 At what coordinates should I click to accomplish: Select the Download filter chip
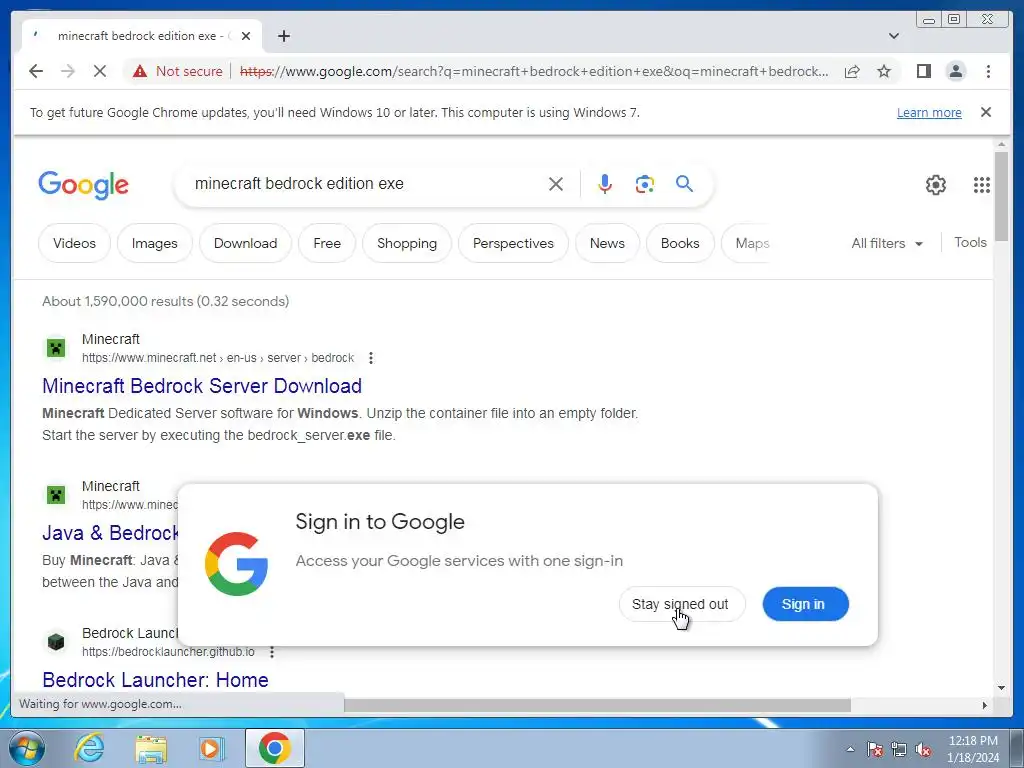(246, 243)
